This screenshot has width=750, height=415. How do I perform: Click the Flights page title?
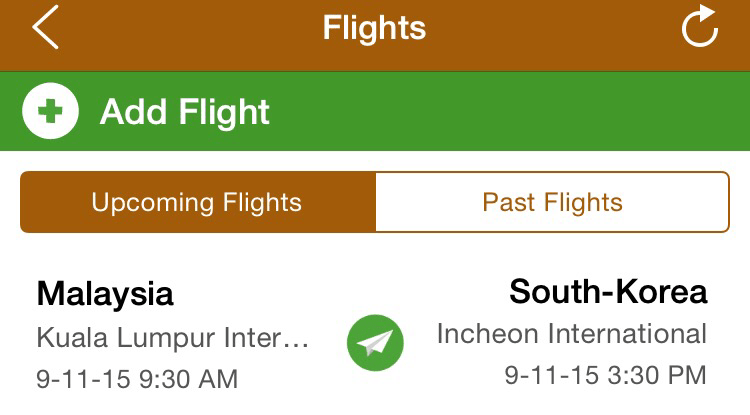[x=374, y=28]
